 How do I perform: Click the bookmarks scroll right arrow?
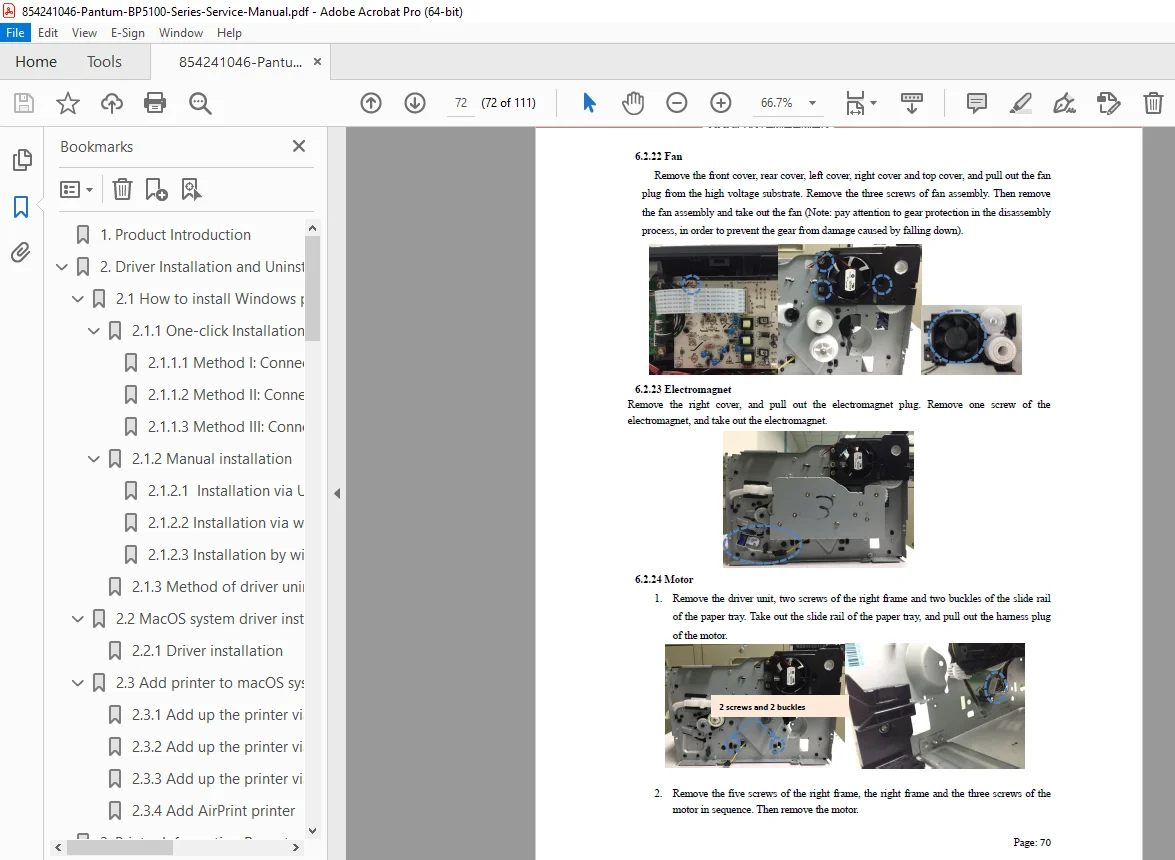click(295, 847)
